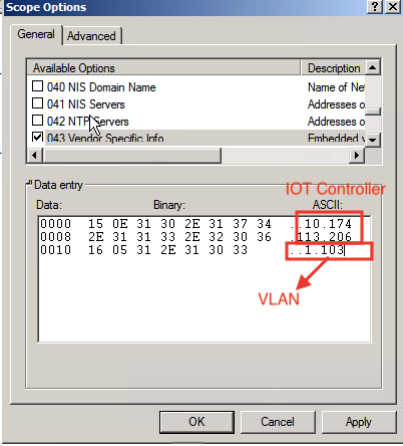The width and height of the screenshot is (403, 446).
Task: Click the horizontal scrollbar thumb
Action: (132, 155)
